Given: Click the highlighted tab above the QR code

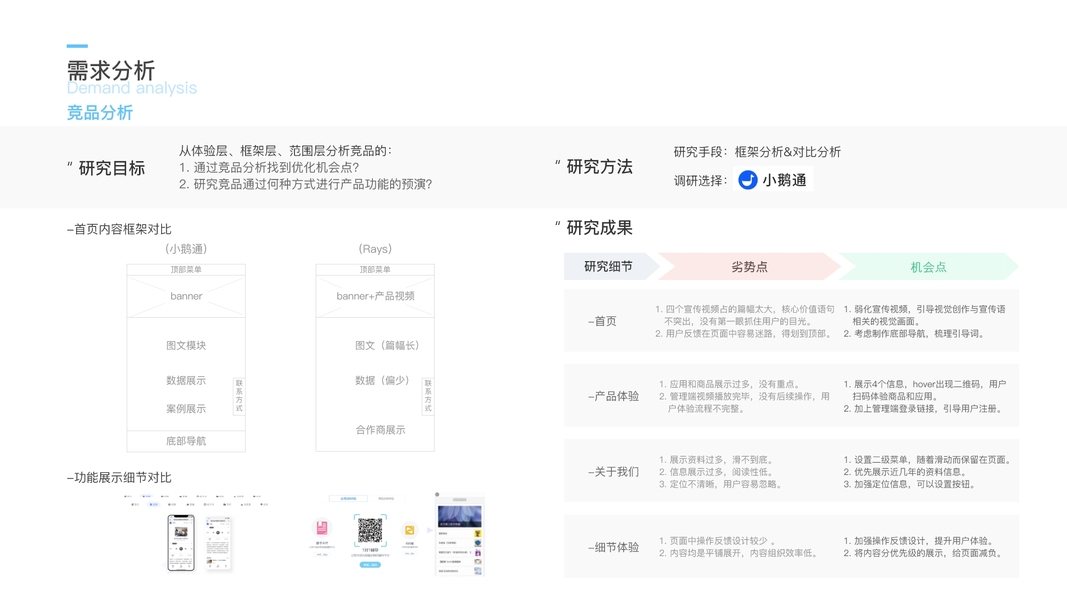Looking at the screenshot, I should [x=348, y=499].
